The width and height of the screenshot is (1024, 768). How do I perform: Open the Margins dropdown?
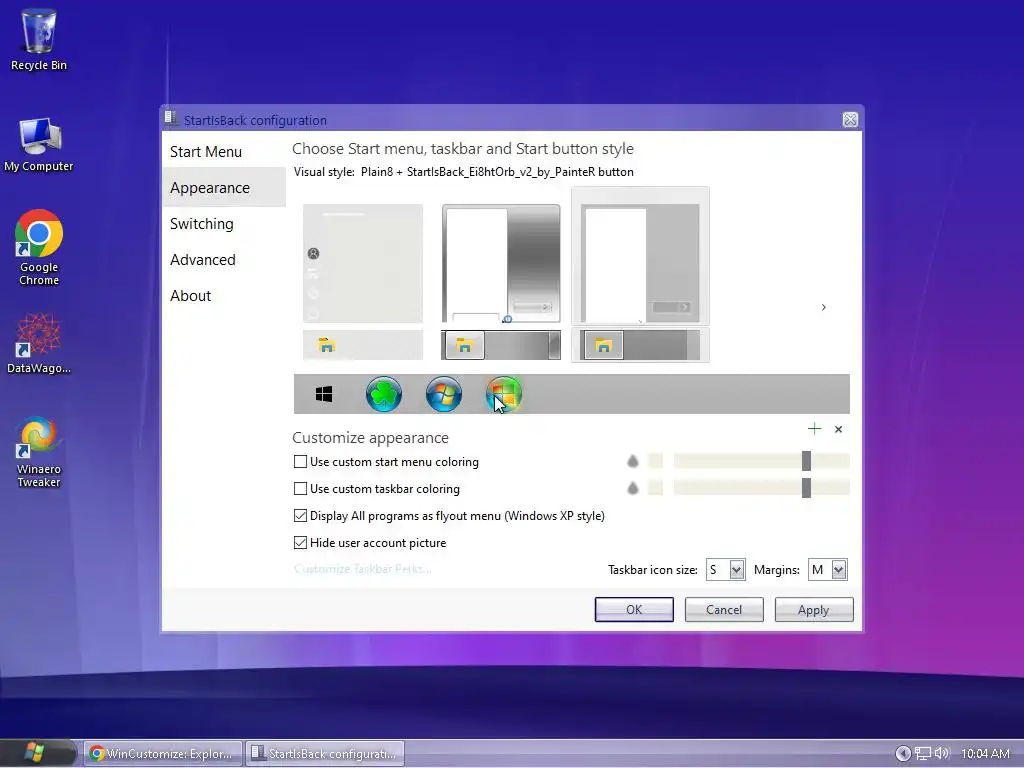[x=827, y=569]
